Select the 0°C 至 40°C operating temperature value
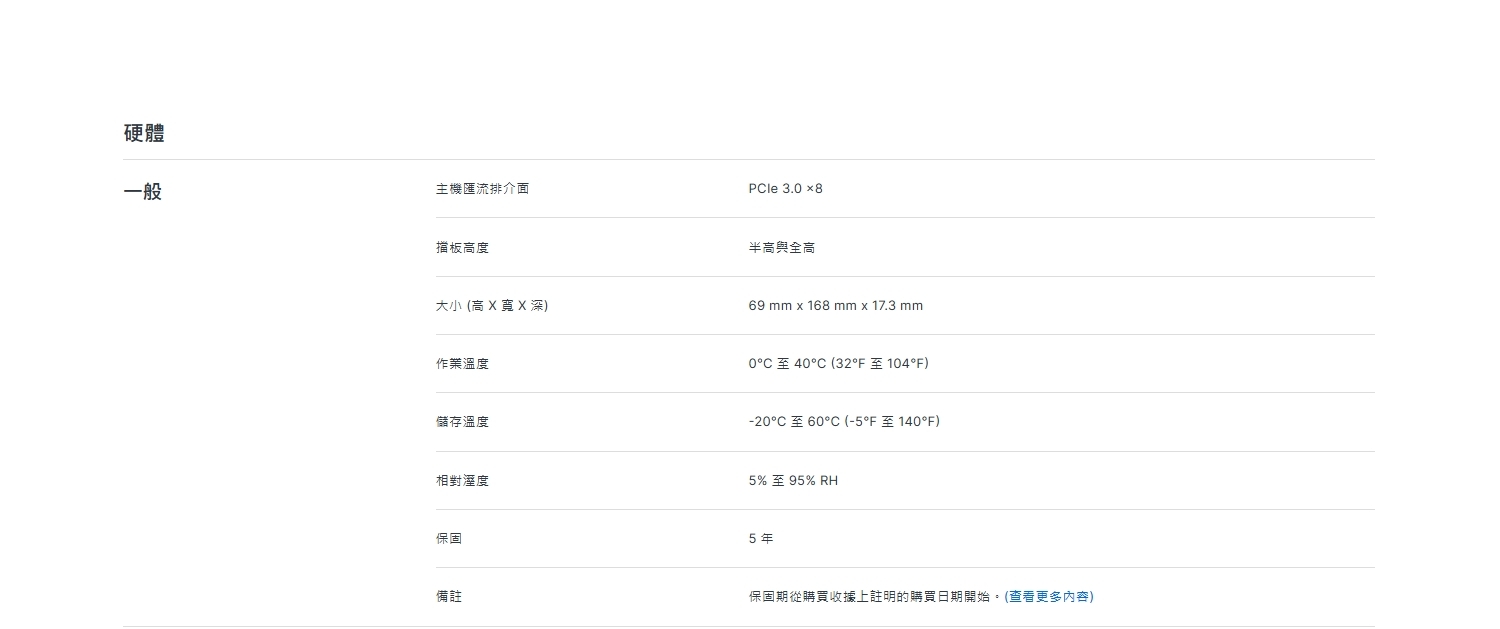This screenshot has width=1500, height=629. pyautogui.click(x=787, y=364)
